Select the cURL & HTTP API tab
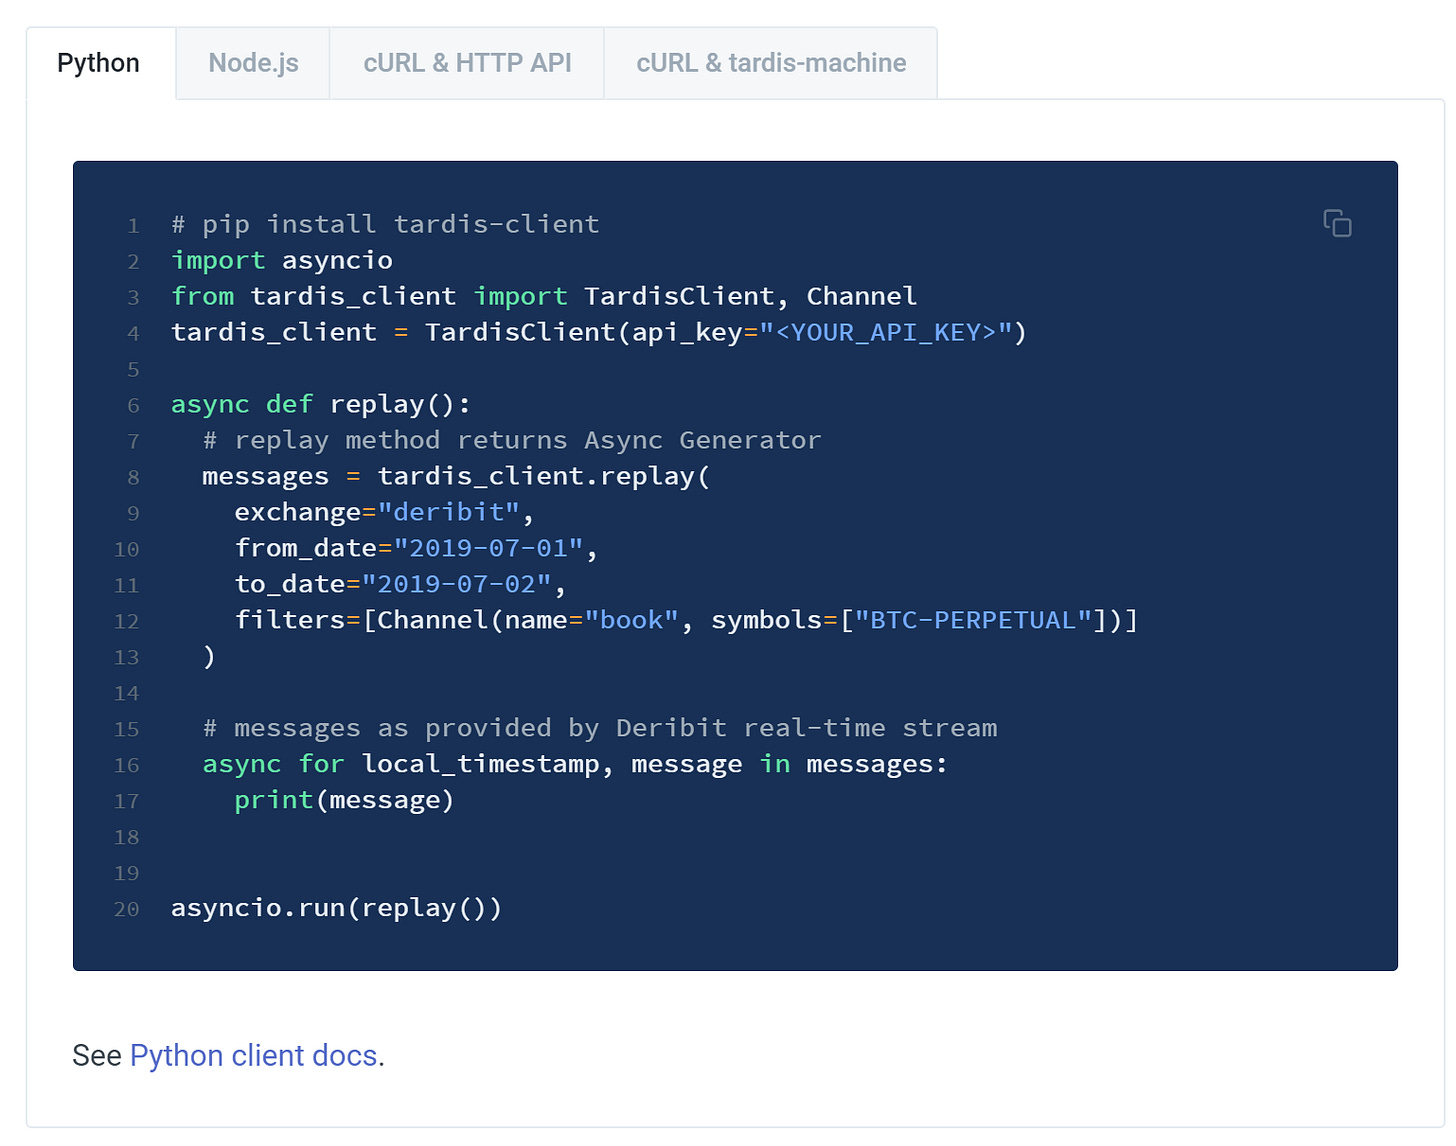 coord(467,63)
